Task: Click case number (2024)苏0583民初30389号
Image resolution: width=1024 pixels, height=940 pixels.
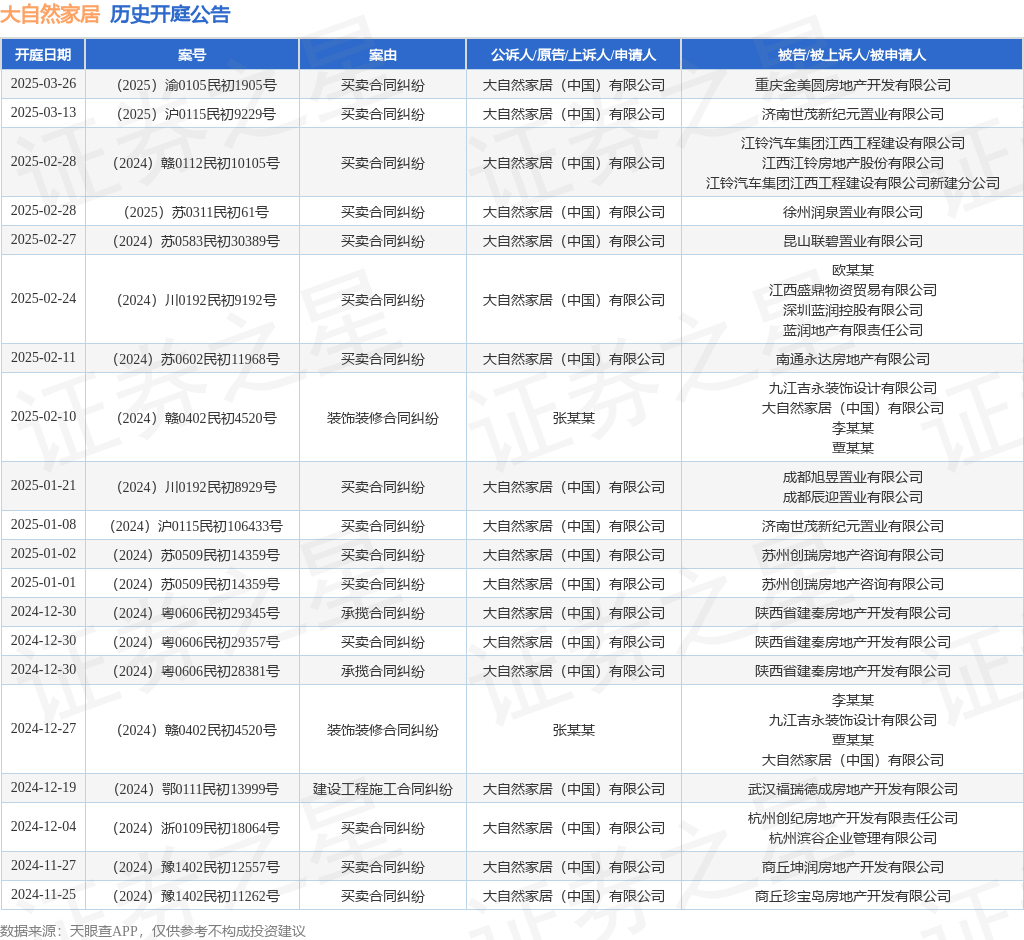Action: coord(196,241)
